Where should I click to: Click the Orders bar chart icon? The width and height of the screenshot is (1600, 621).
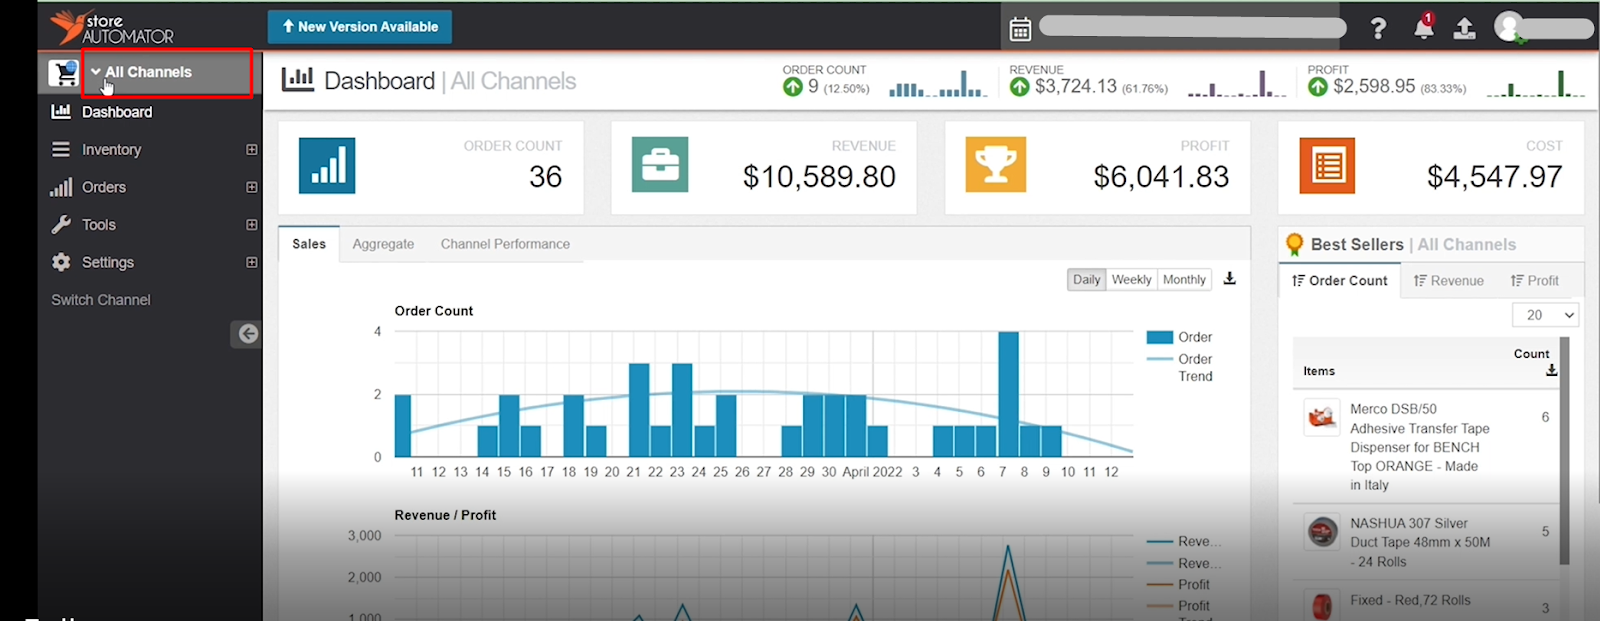pyautogui.click(x=61, y=187)
